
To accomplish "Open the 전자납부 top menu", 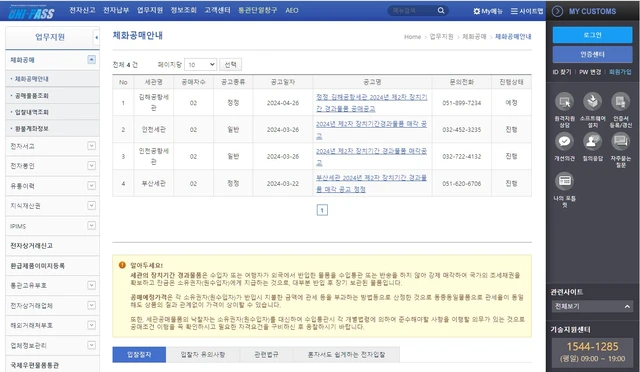I will pyautogui.click(x=116, y=10).
